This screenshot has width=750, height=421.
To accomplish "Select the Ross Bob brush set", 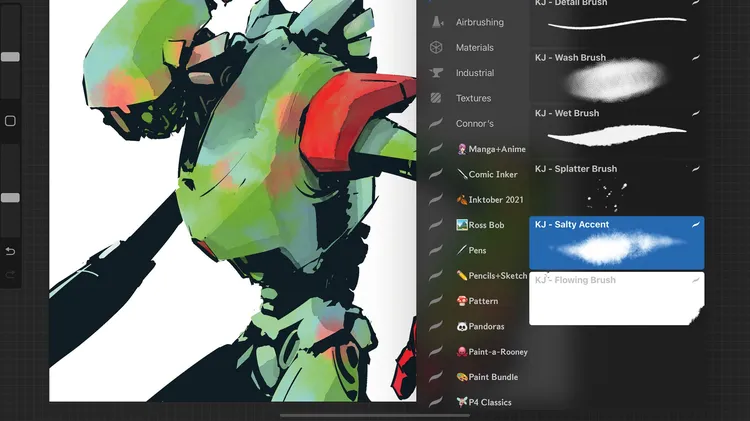I will point(480,225).
